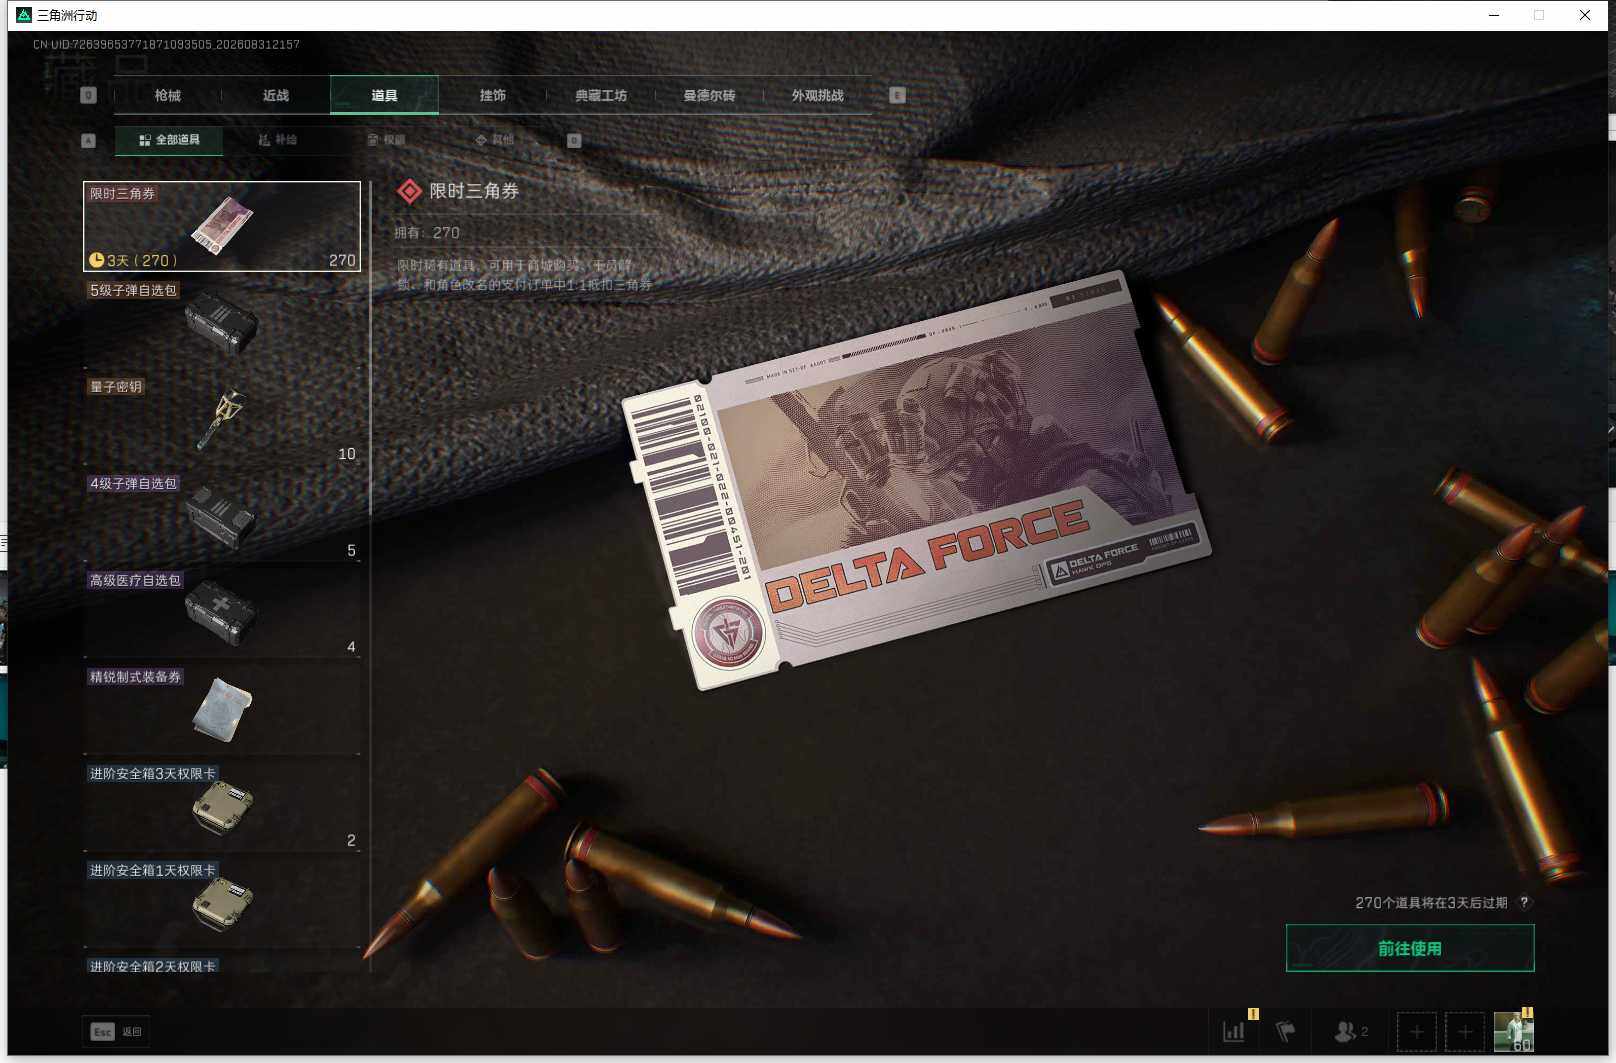
Task: Click the 270个道具将在3天后过期 notice
Action: click(x=1431, y=902)
